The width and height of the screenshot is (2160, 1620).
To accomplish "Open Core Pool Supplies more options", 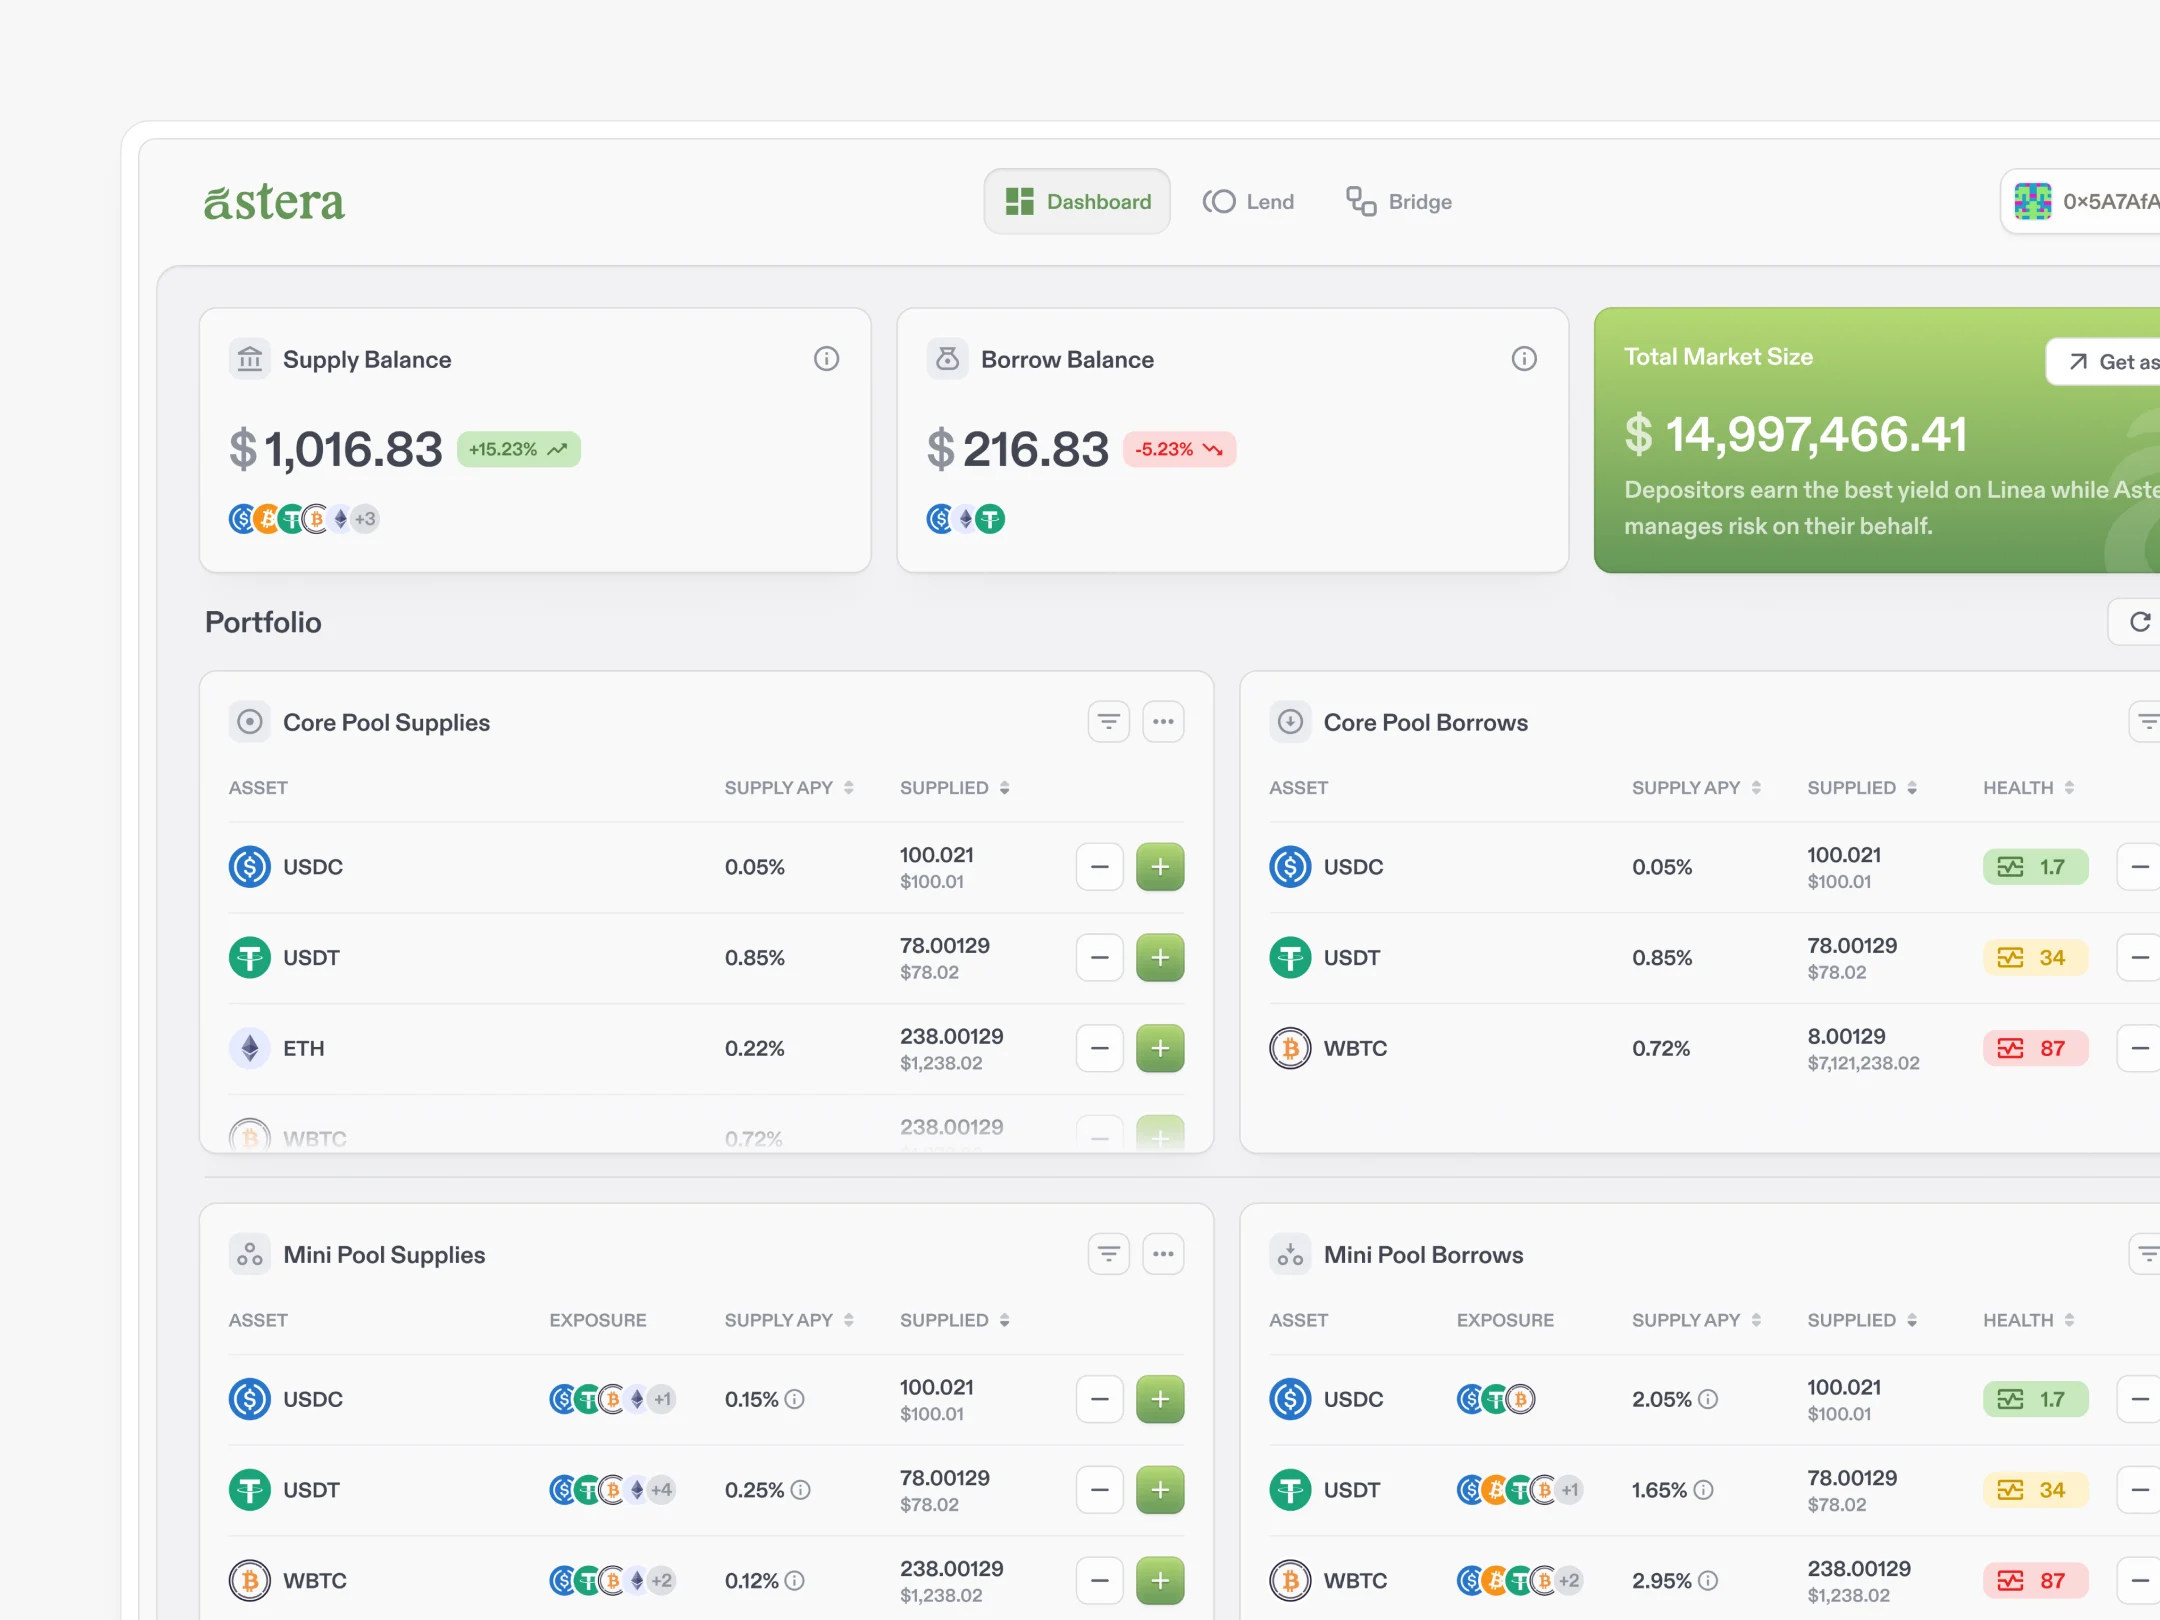I will 1163,722.
